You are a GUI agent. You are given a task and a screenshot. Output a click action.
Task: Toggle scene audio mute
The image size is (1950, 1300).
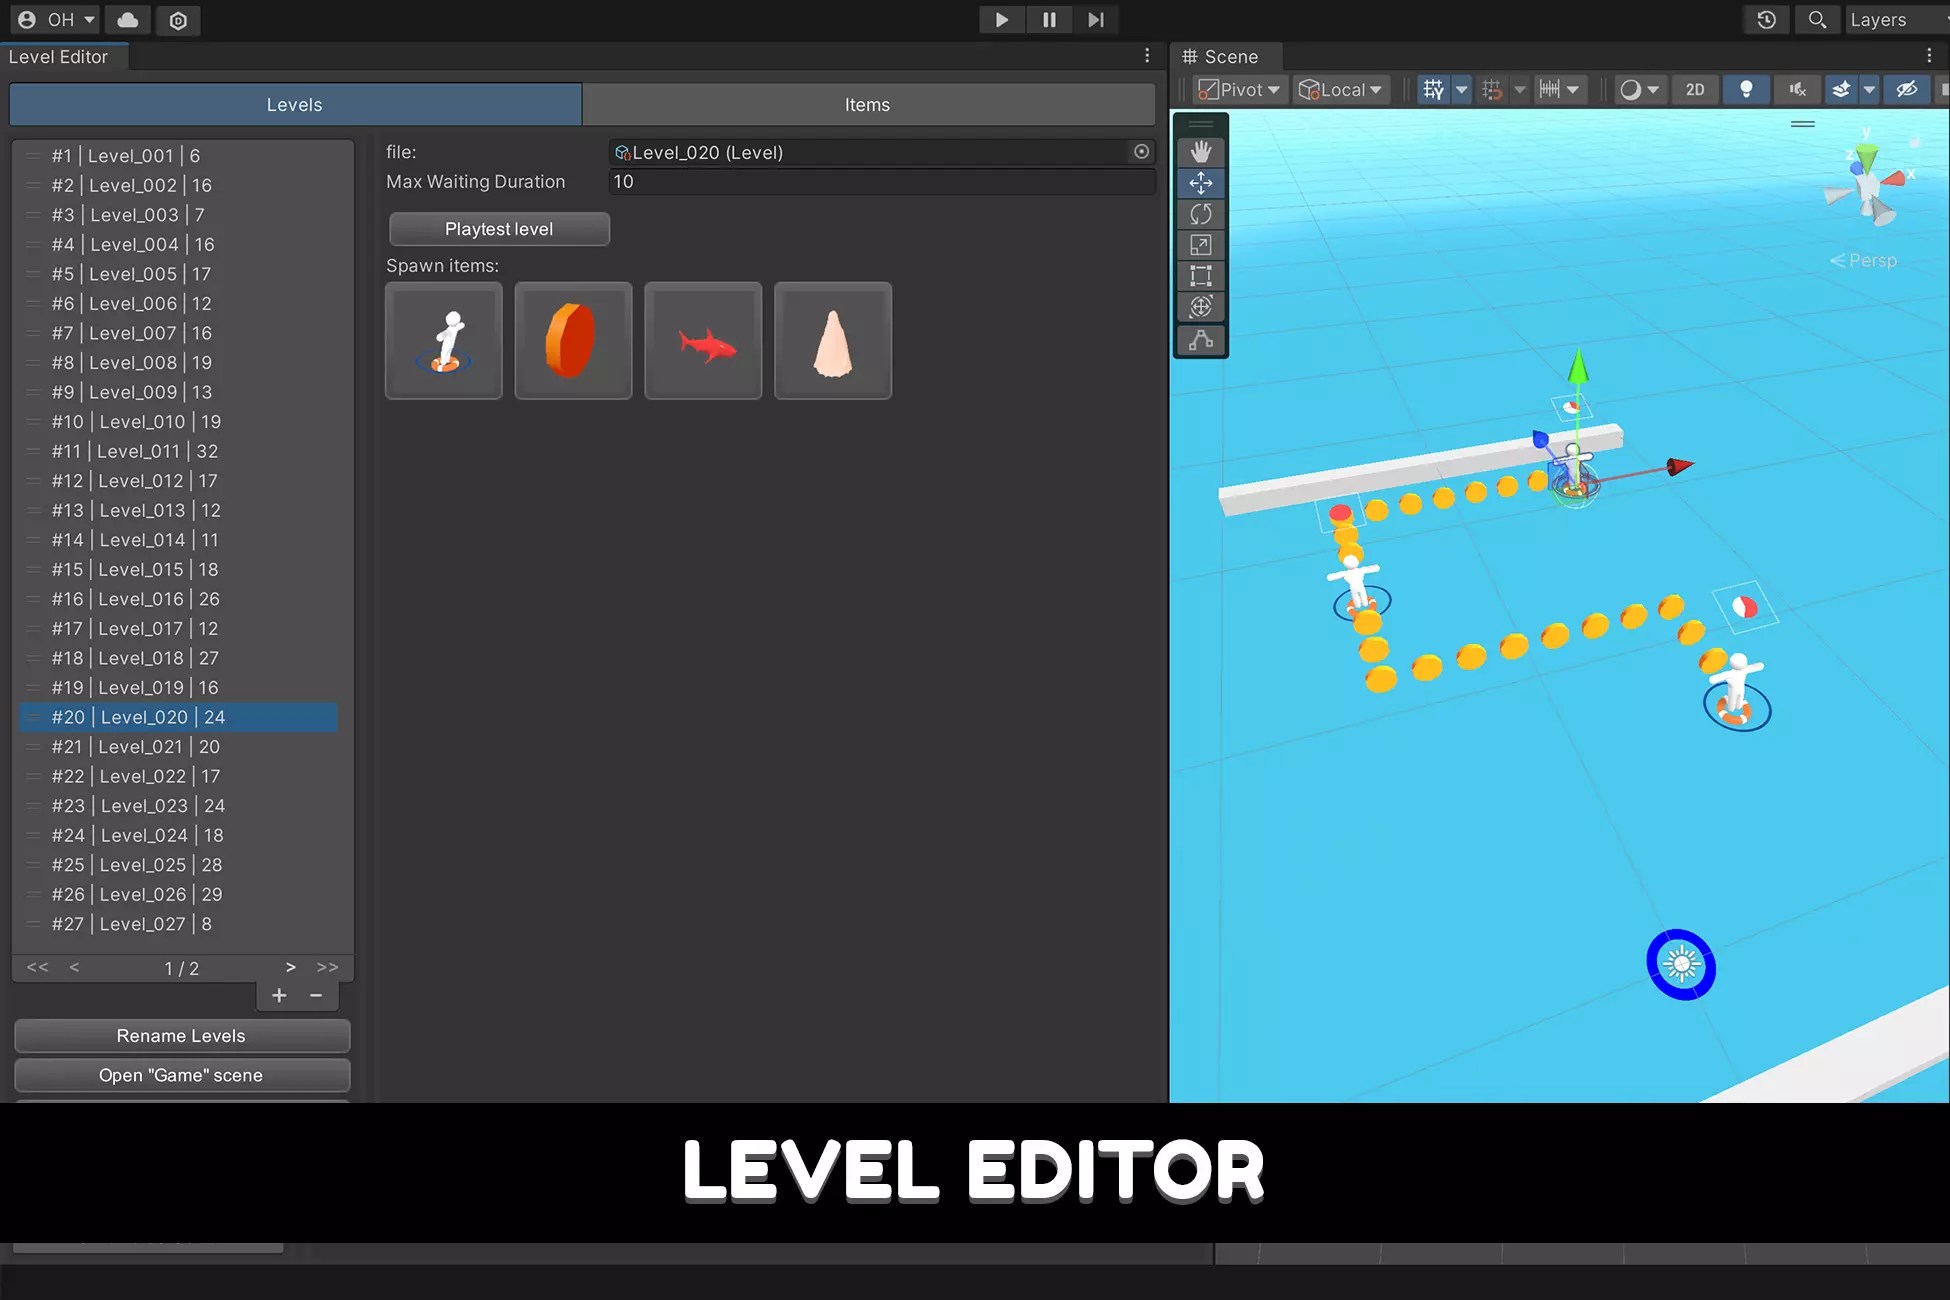(x=1797, y=90)
